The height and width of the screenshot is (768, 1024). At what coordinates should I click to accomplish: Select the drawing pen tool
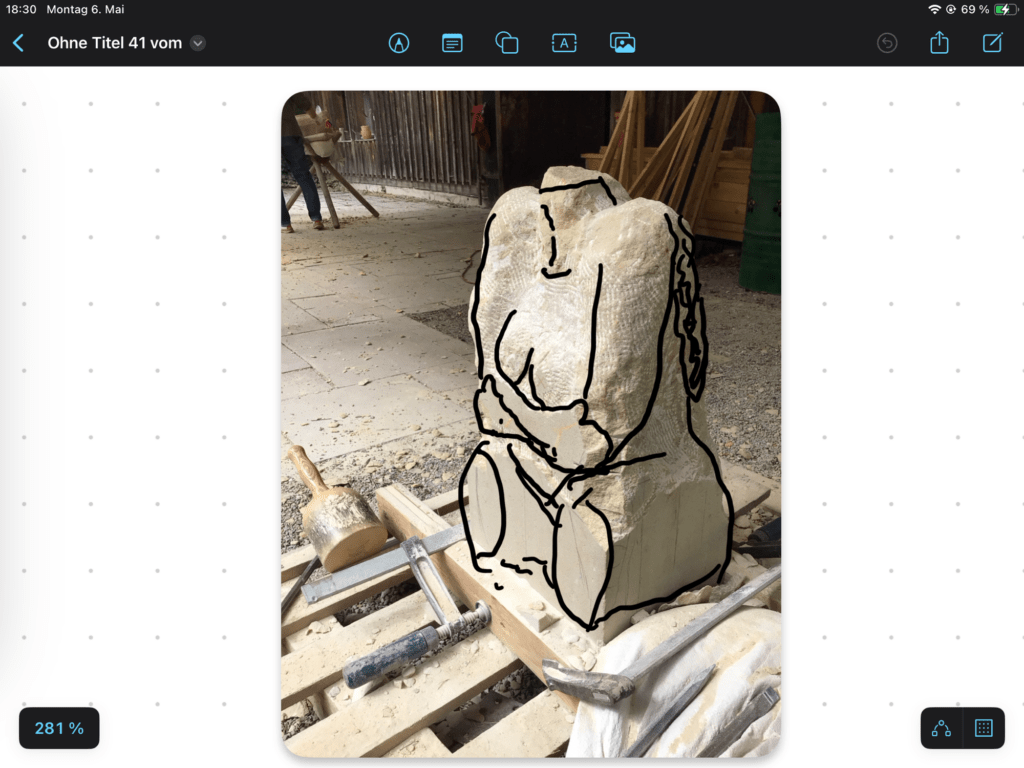pos(399,43)
